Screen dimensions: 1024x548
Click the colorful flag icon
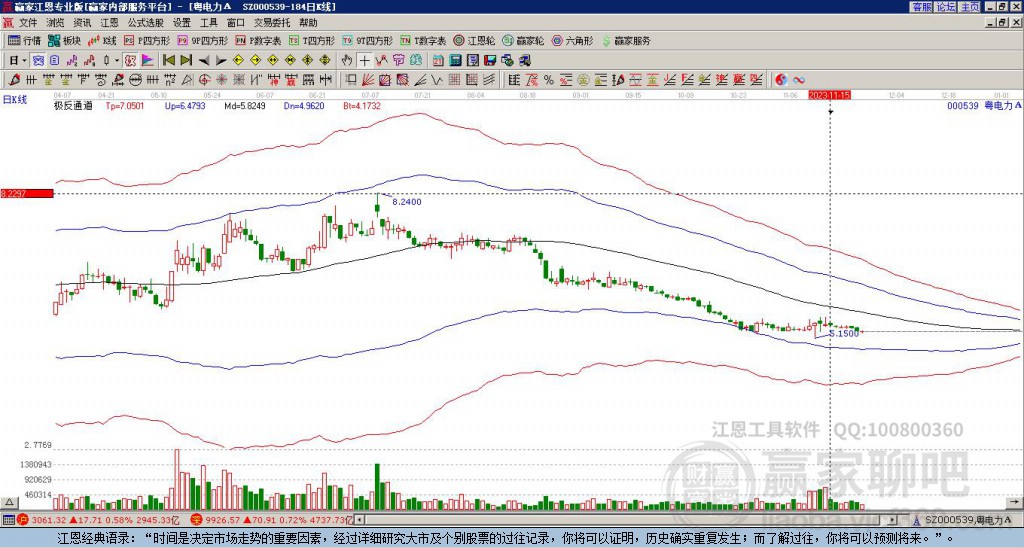click(x=148, y=61)
